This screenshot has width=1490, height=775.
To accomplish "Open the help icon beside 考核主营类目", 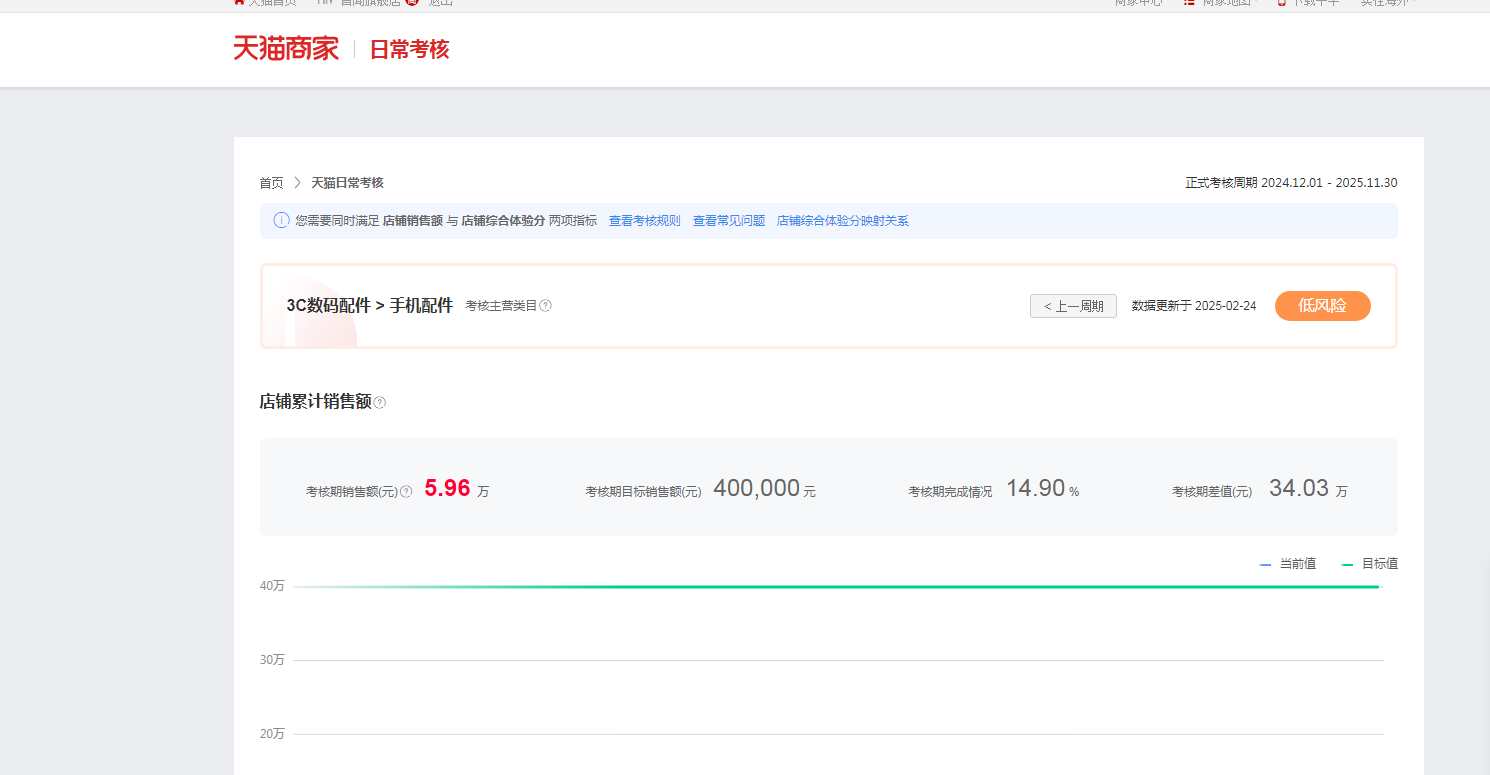I will 545,306.
